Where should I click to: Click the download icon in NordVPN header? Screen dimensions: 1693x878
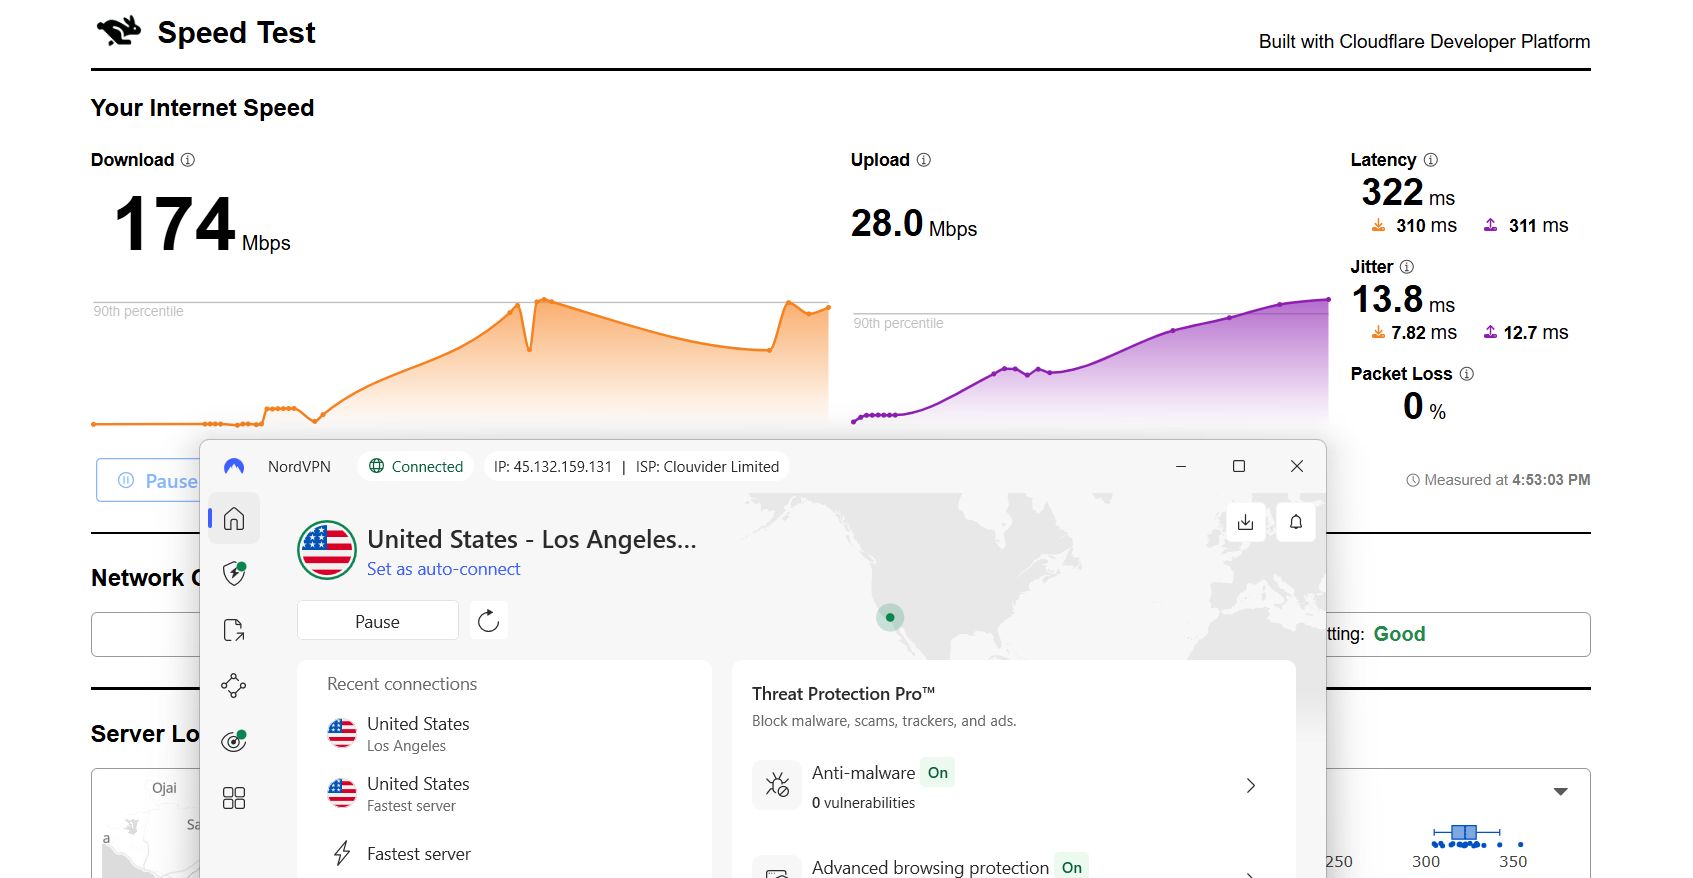coord(1245,522)
